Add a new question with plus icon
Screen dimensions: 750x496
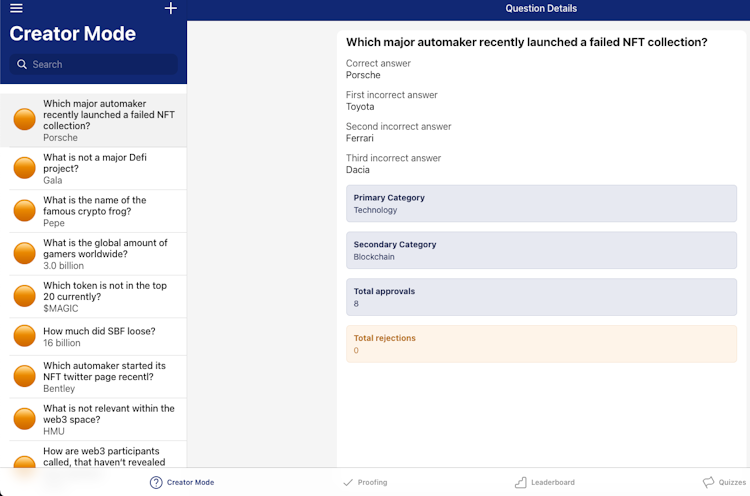pos(171,8)
